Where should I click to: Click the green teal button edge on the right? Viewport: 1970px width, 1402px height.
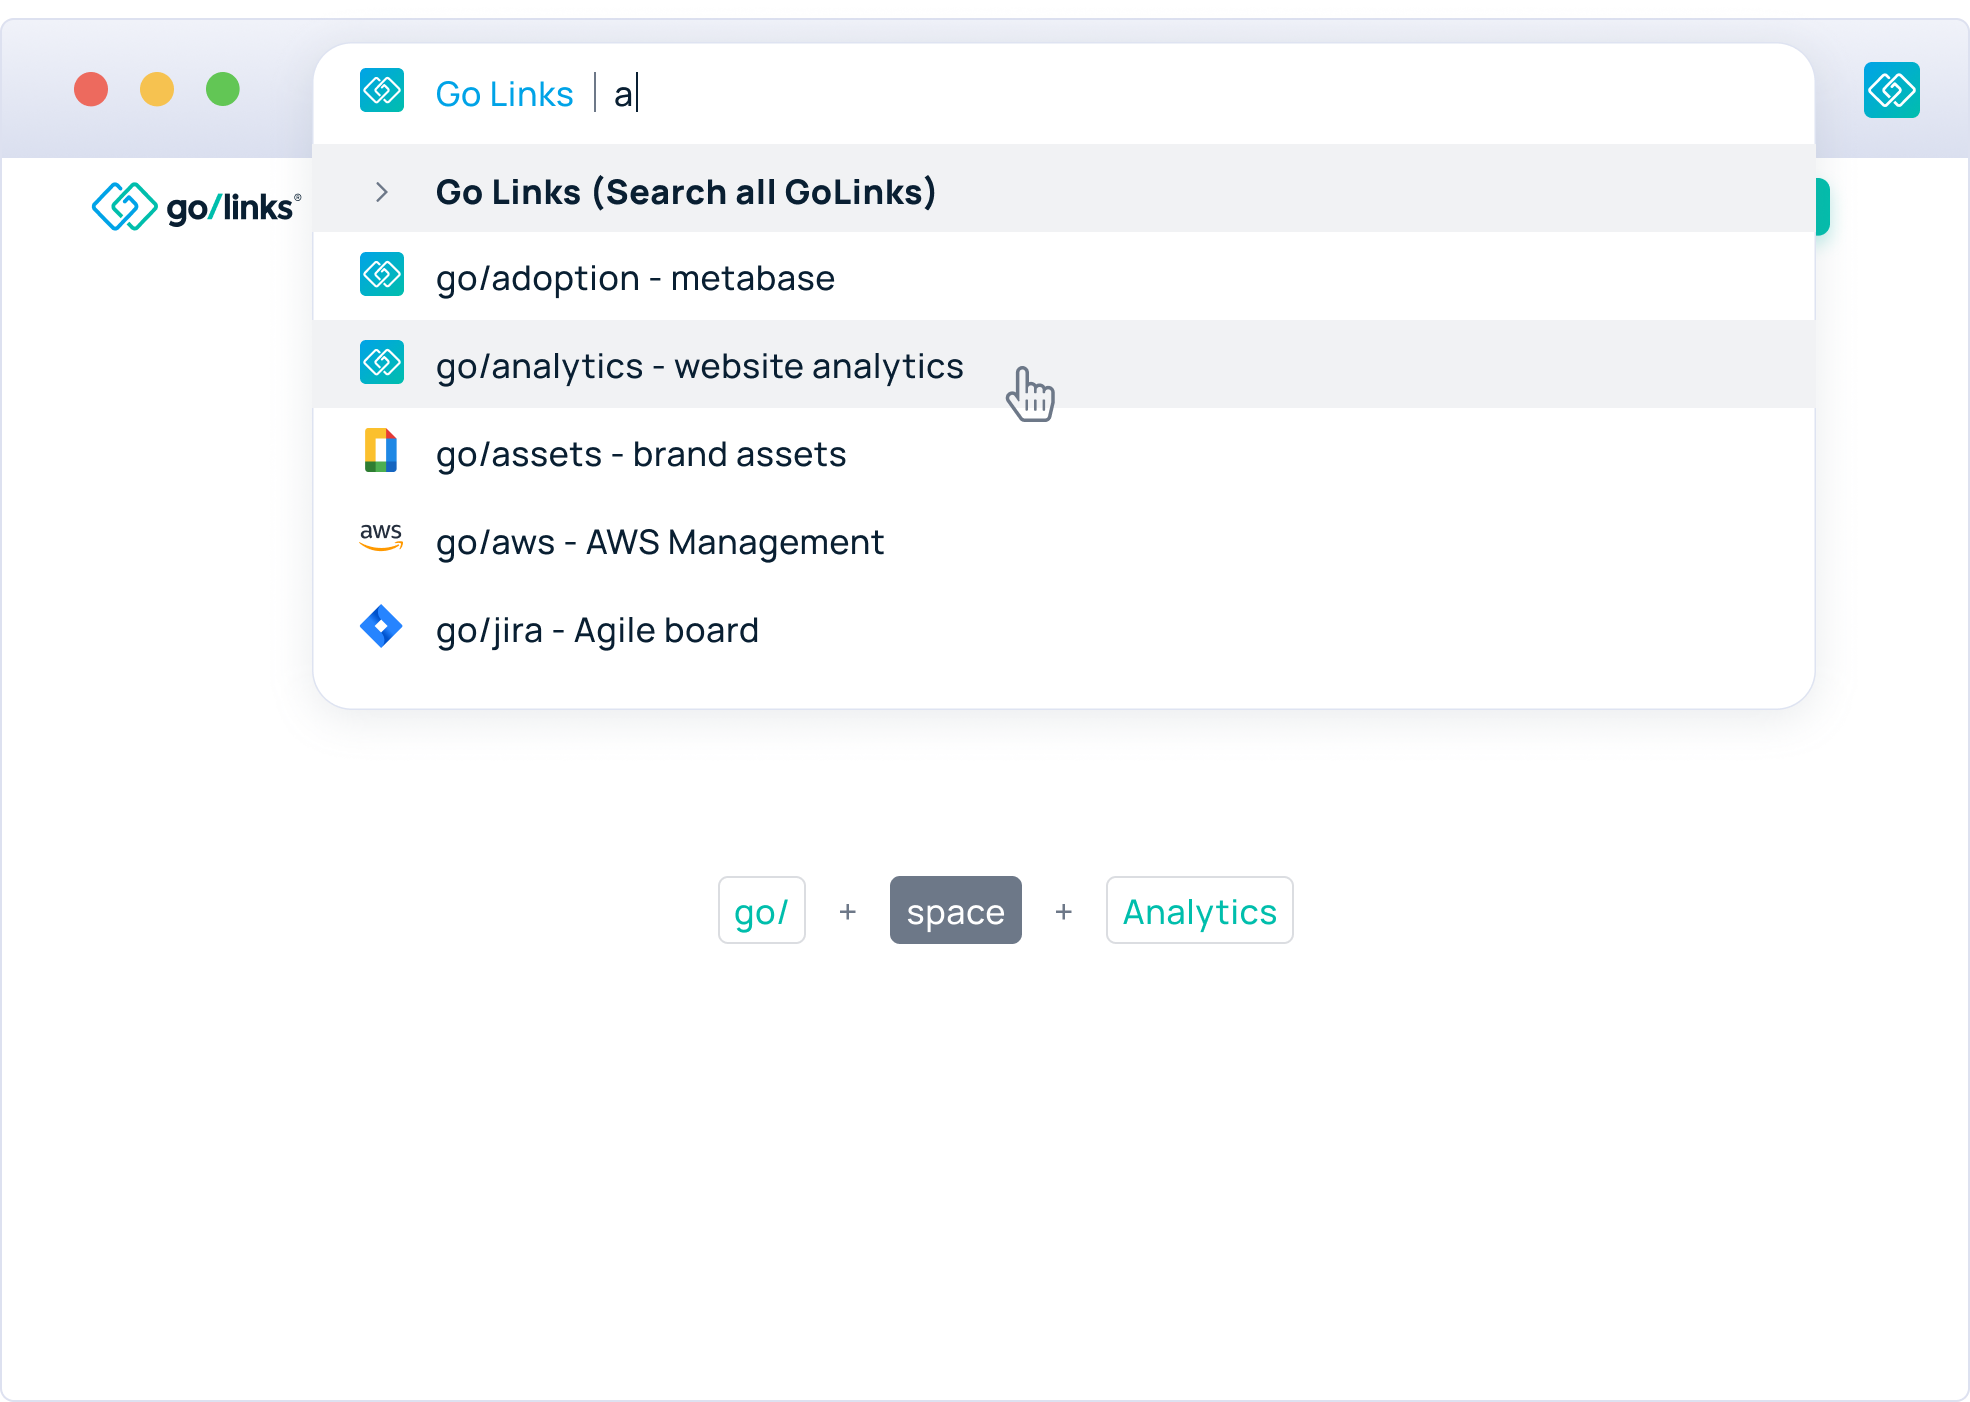[1822, 207]
